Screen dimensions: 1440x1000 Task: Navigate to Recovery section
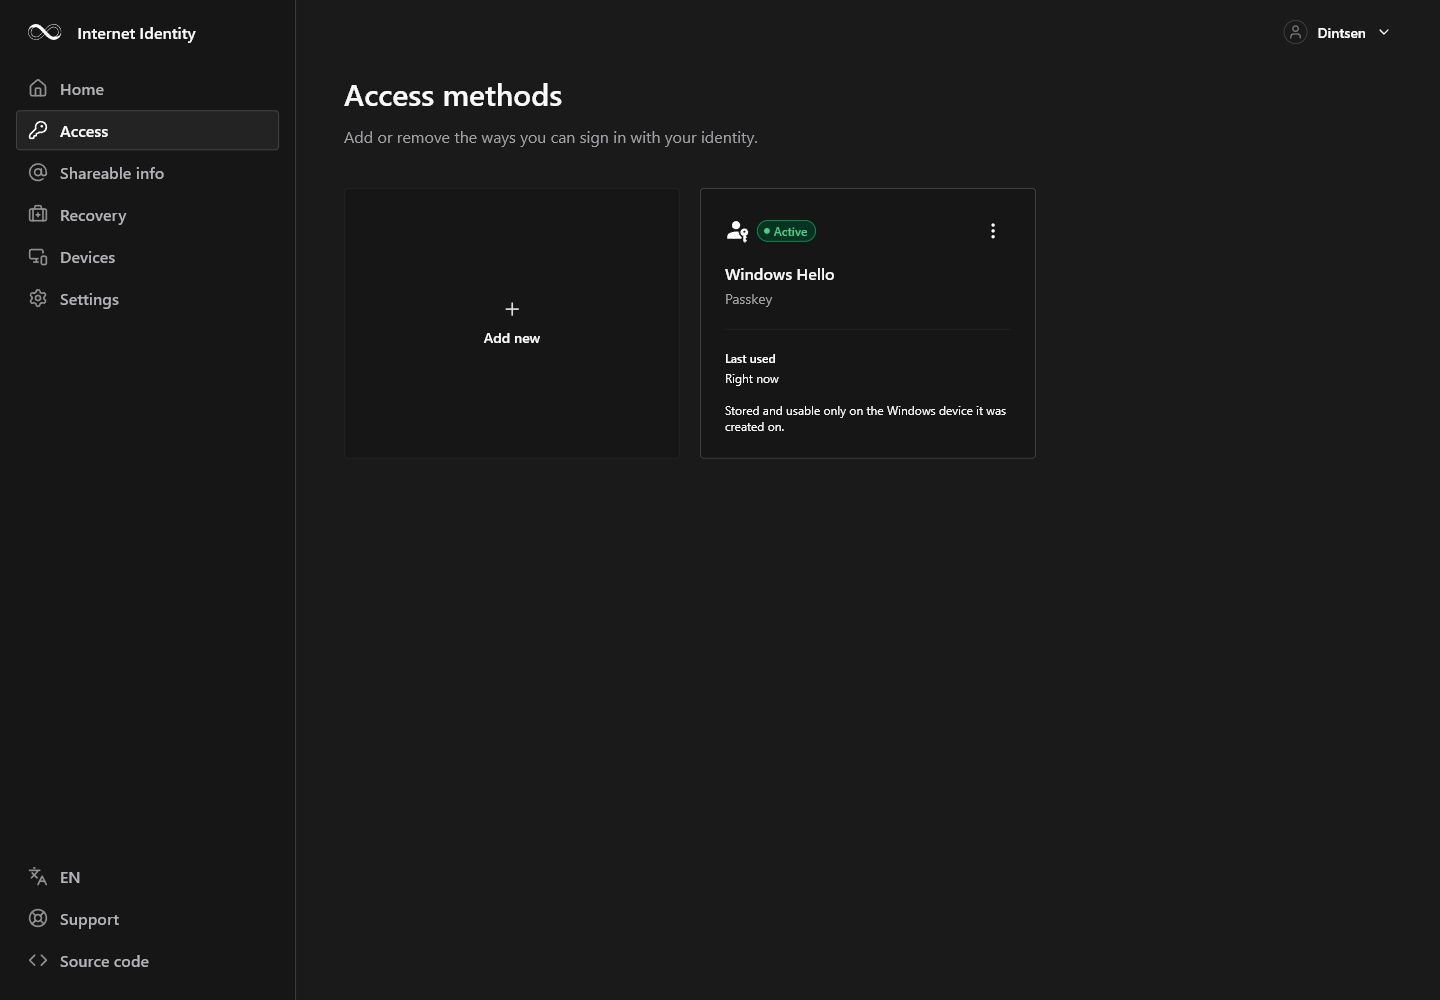(x=147, y=215)
